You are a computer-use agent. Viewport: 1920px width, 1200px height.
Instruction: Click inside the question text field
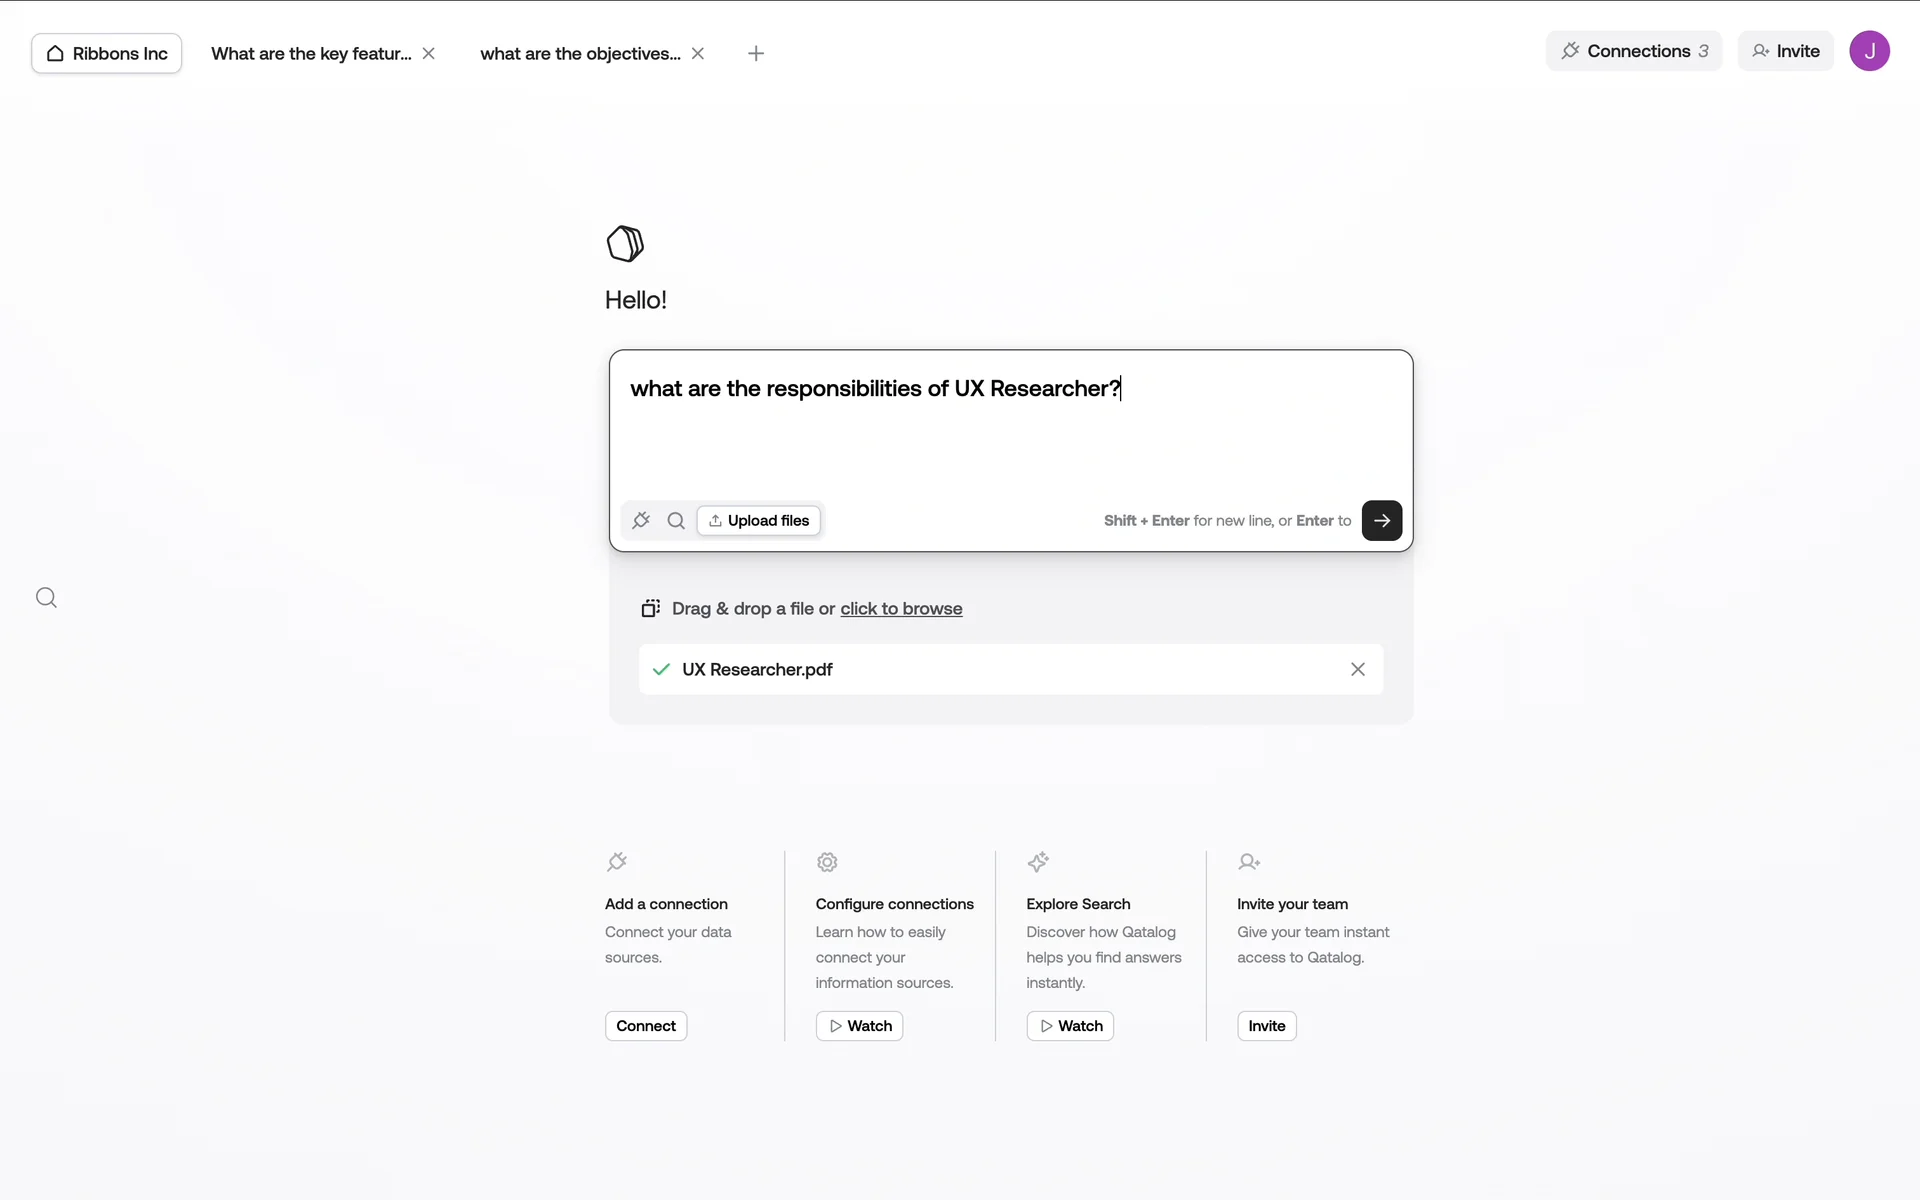pos(1010,430)
